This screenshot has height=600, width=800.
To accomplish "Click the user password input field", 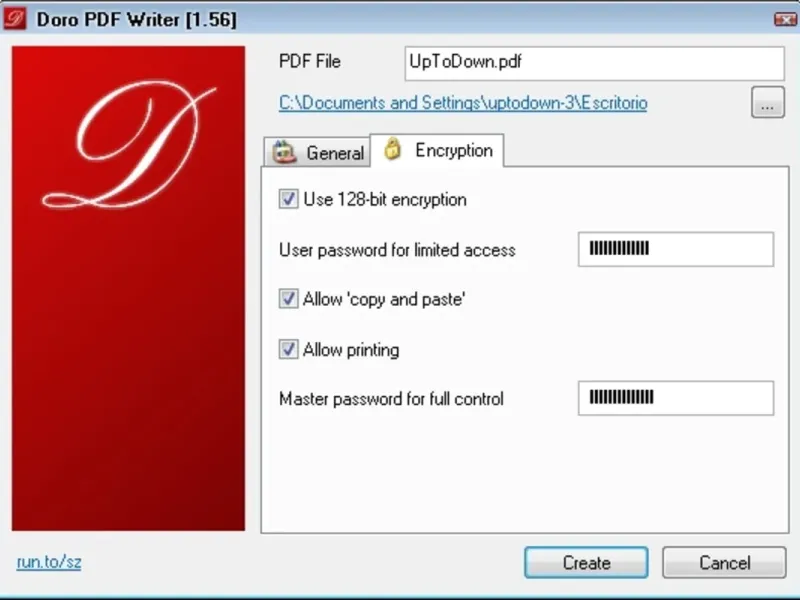I will [676, 249].
